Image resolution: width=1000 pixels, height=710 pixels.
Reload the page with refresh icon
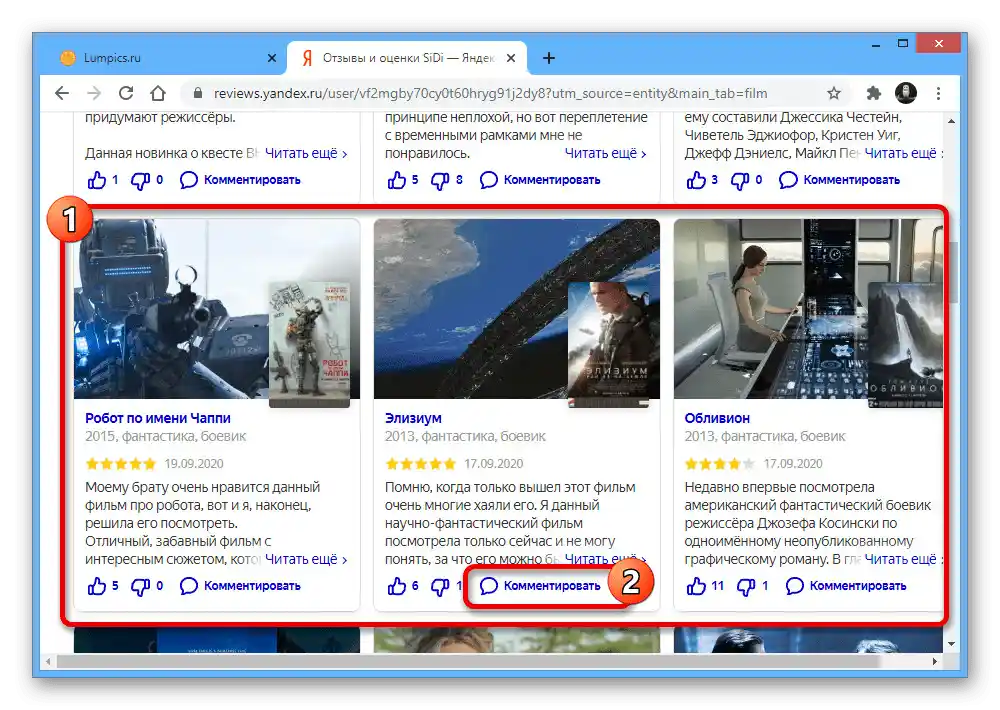tap(126, 93)
